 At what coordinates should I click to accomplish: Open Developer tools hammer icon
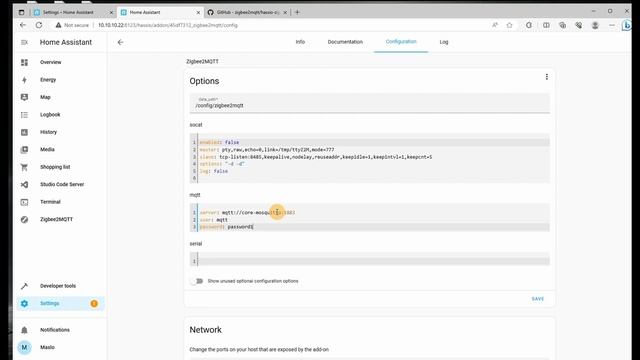point(24,286)
